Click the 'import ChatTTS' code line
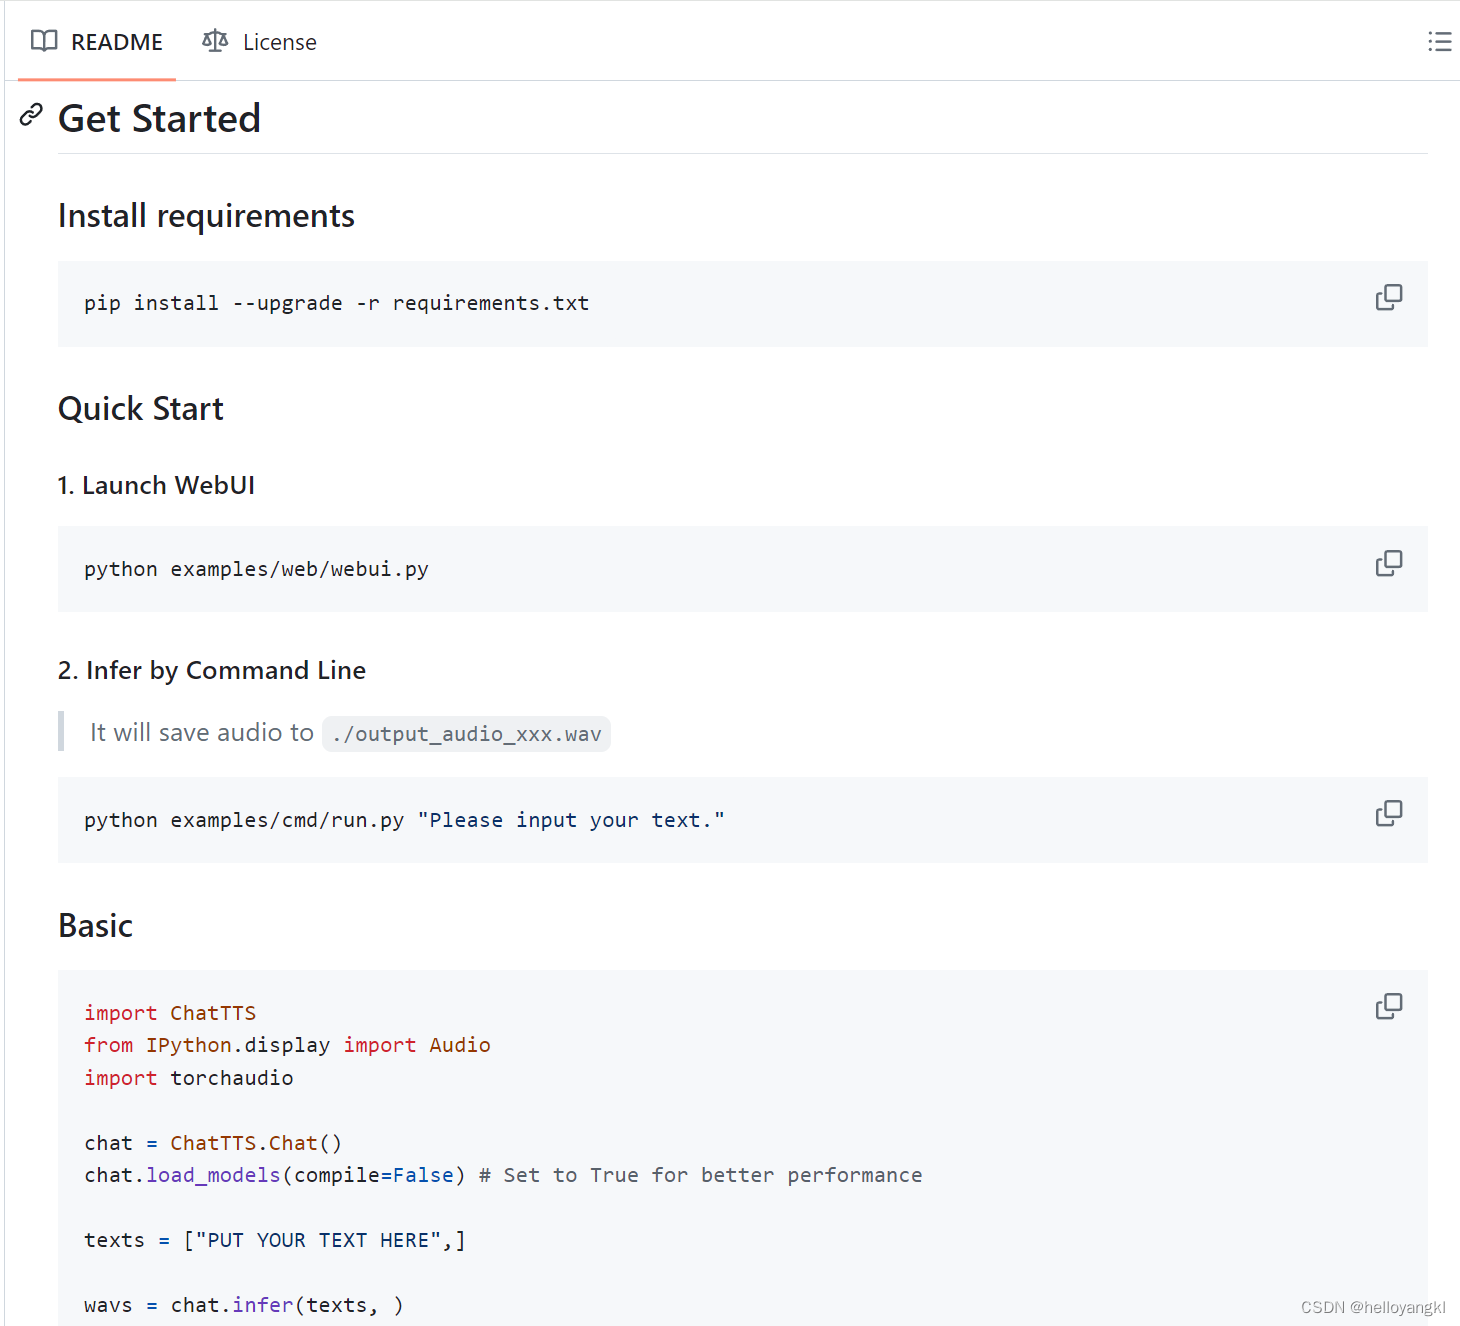 pos(170,1013)
